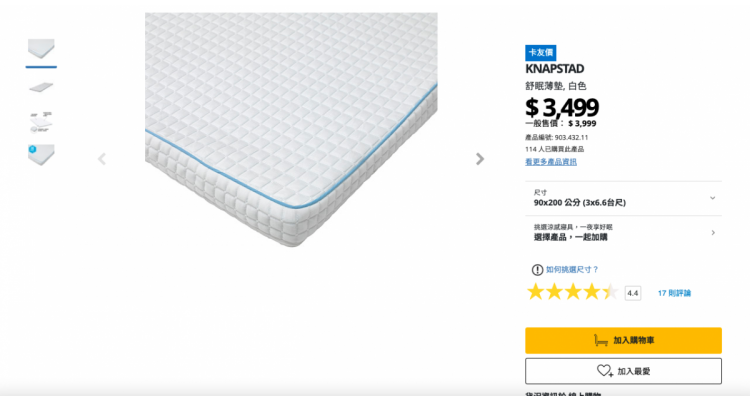The image size is (750, 400).
Task: Open the 17 則評論 reviews link
Action: pos(674,293)
